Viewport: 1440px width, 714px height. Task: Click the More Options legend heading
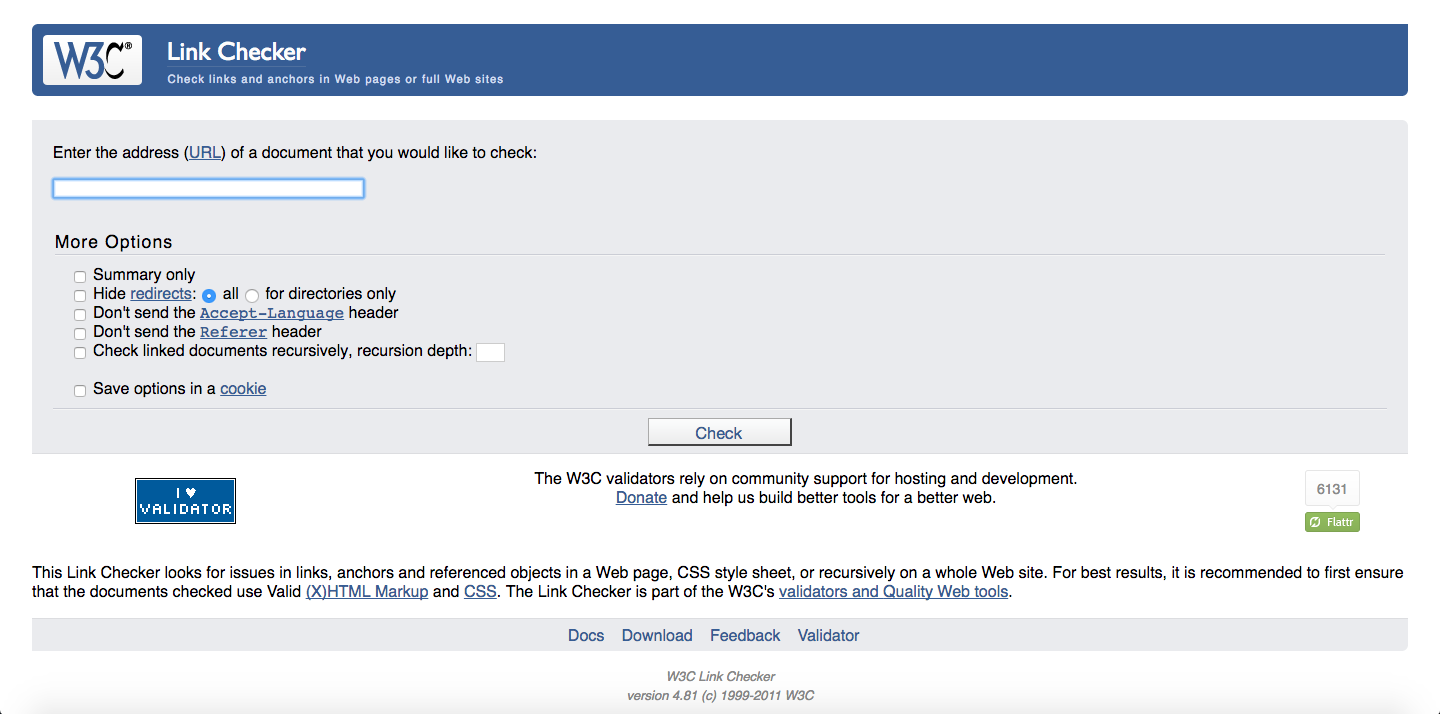114,242
